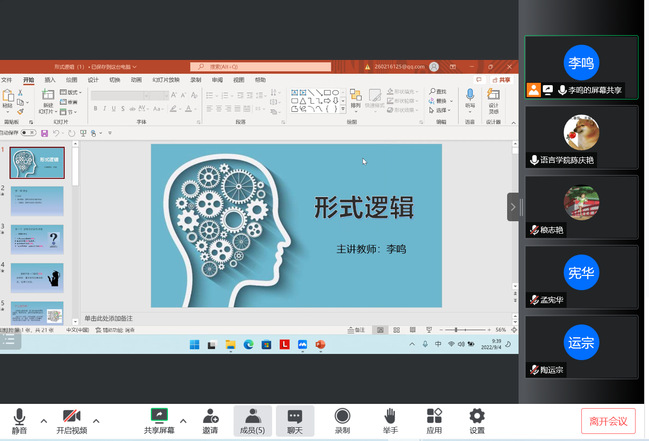Image resolution: width=649 pixels, height=441 pixels.
Task: Collapse the participant video side panel
Action: click(x=513, y=207)
